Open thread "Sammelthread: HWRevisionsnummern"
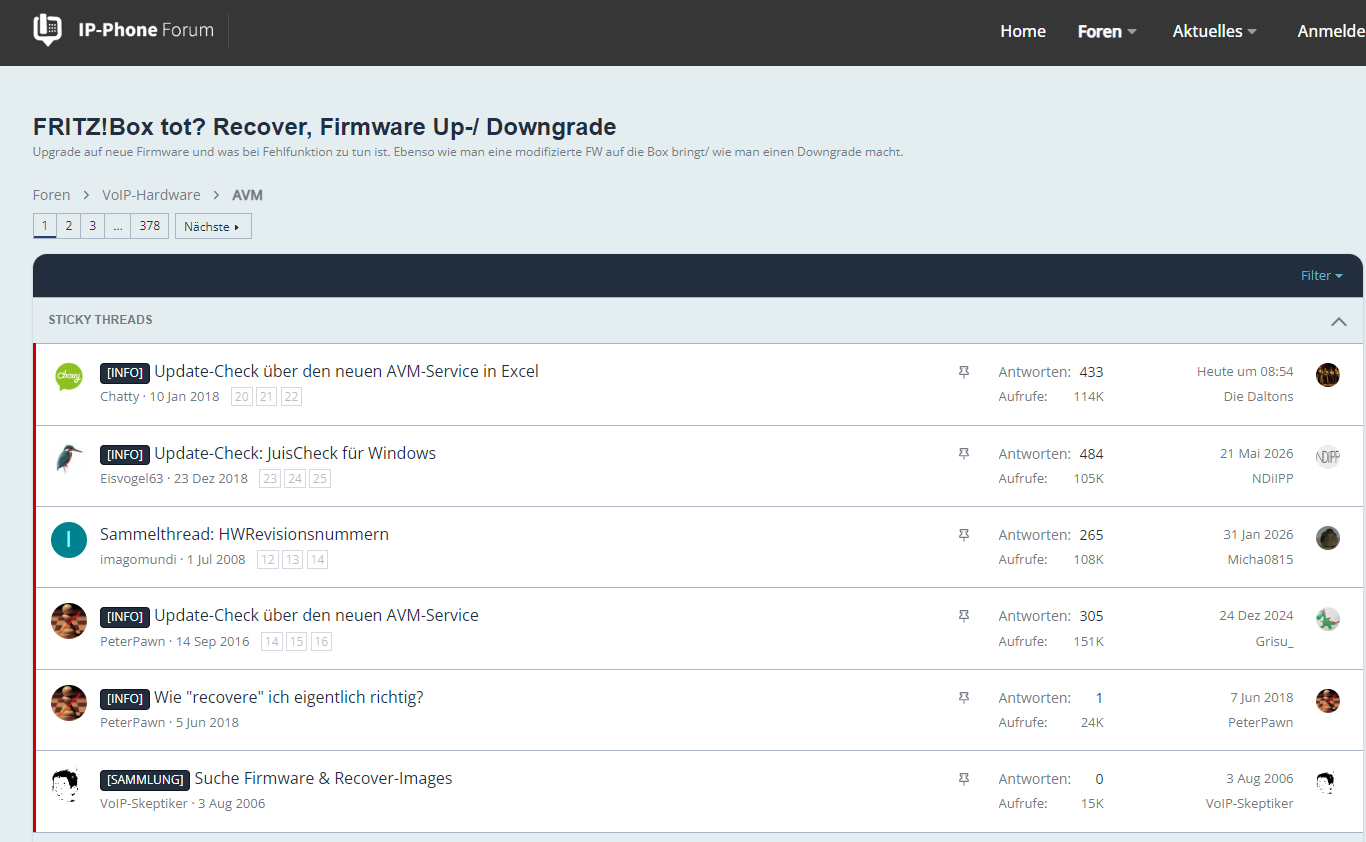 point(244,534)
